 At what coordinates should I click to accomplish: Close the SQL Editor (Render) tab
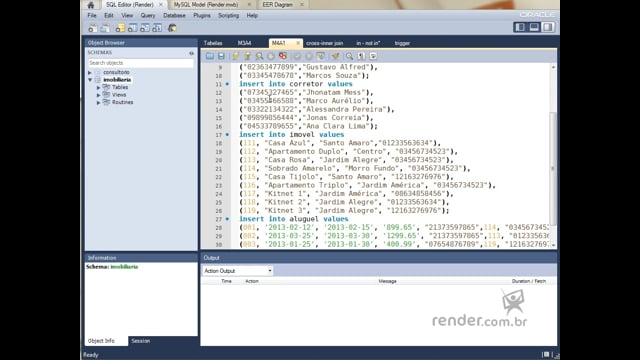(x=160, y=4)
